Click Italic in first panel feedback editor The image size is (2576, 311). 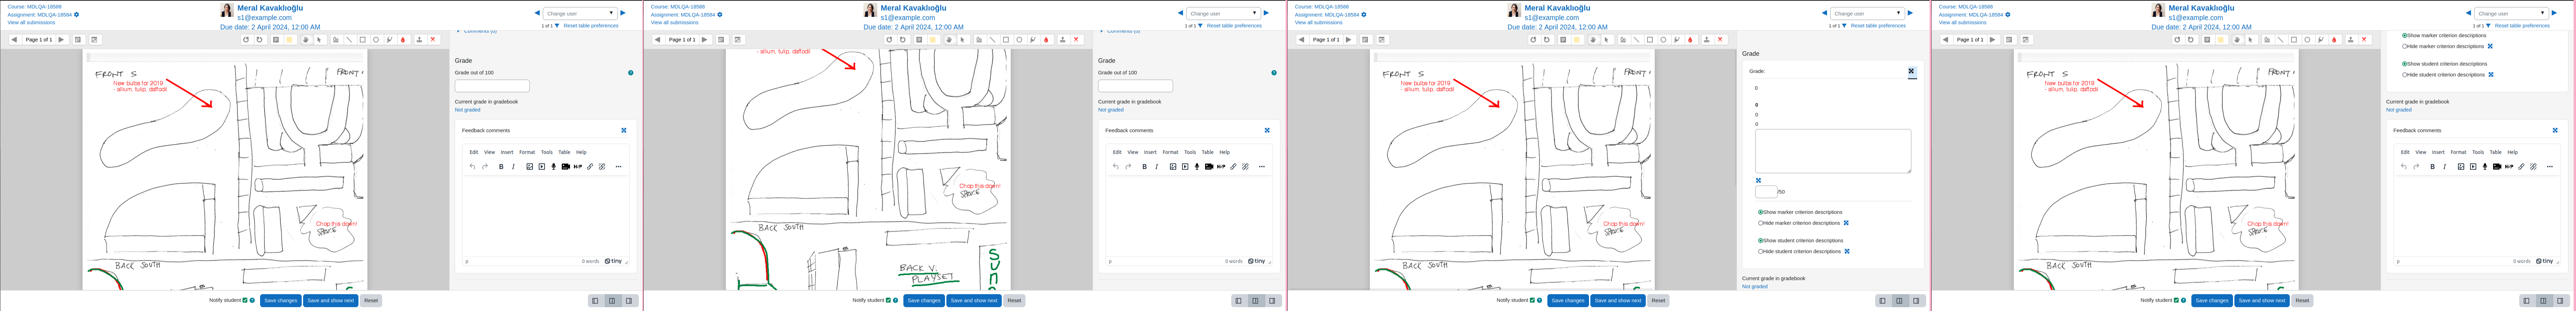click(x=513, y=167)
